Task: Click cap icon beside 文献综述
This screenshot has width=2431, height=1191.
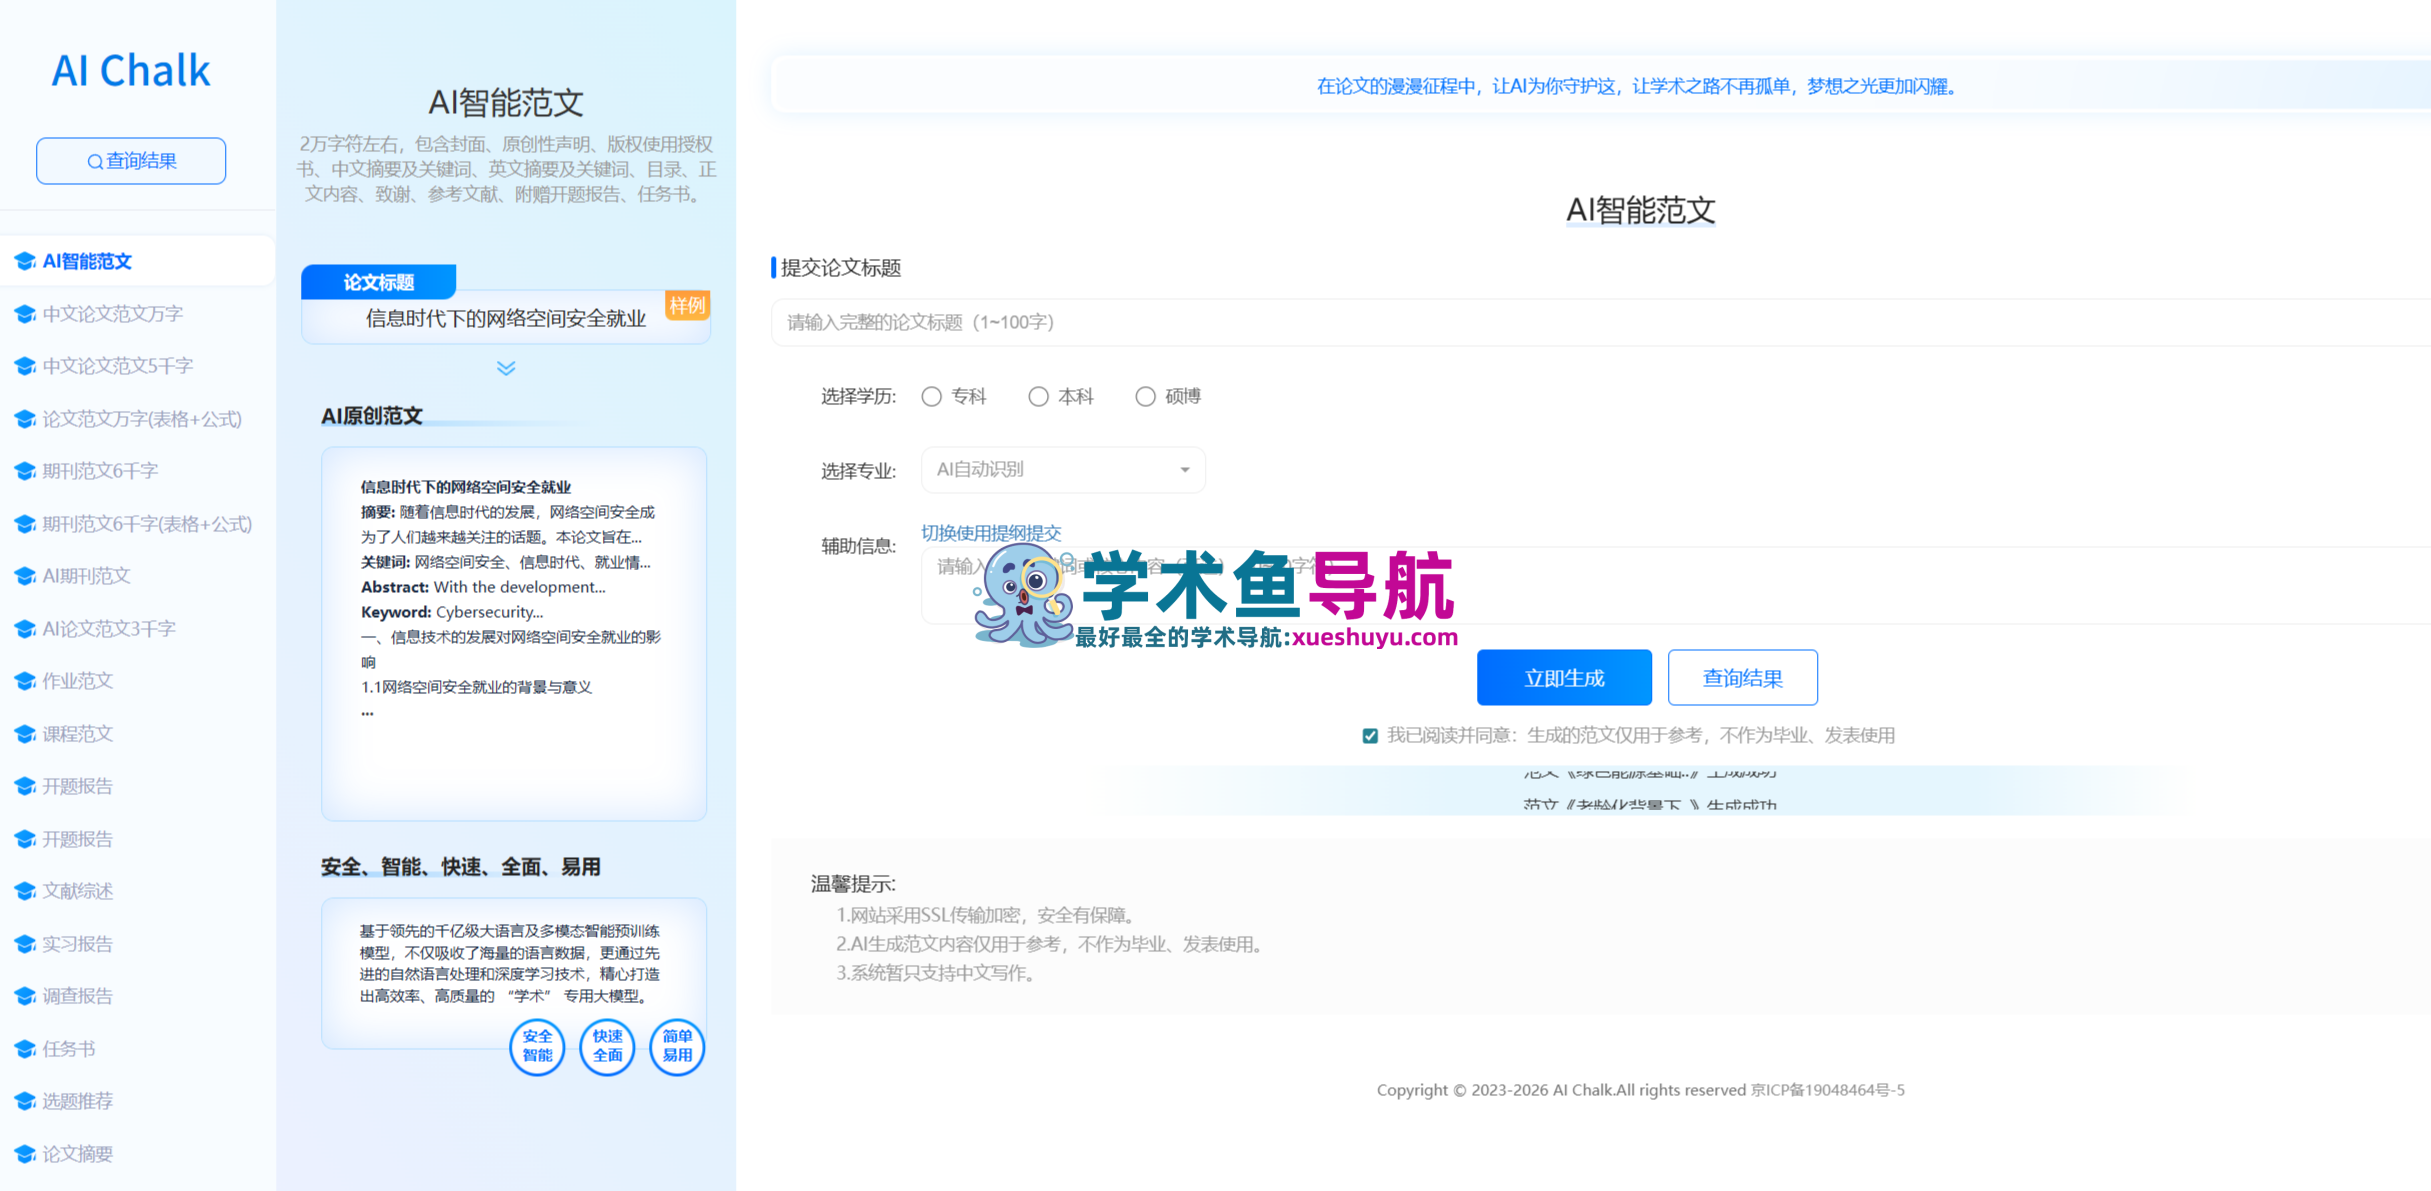Action: (x=25, y=892)
